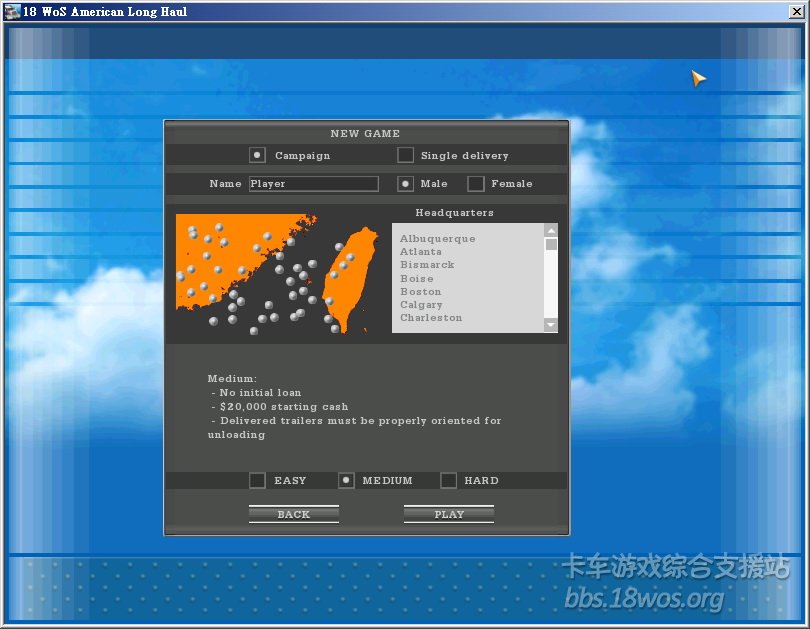Screen dimensions: 810x629
Task: Pick Albuquerque as headquarters
Action: (x=438, y=239)
